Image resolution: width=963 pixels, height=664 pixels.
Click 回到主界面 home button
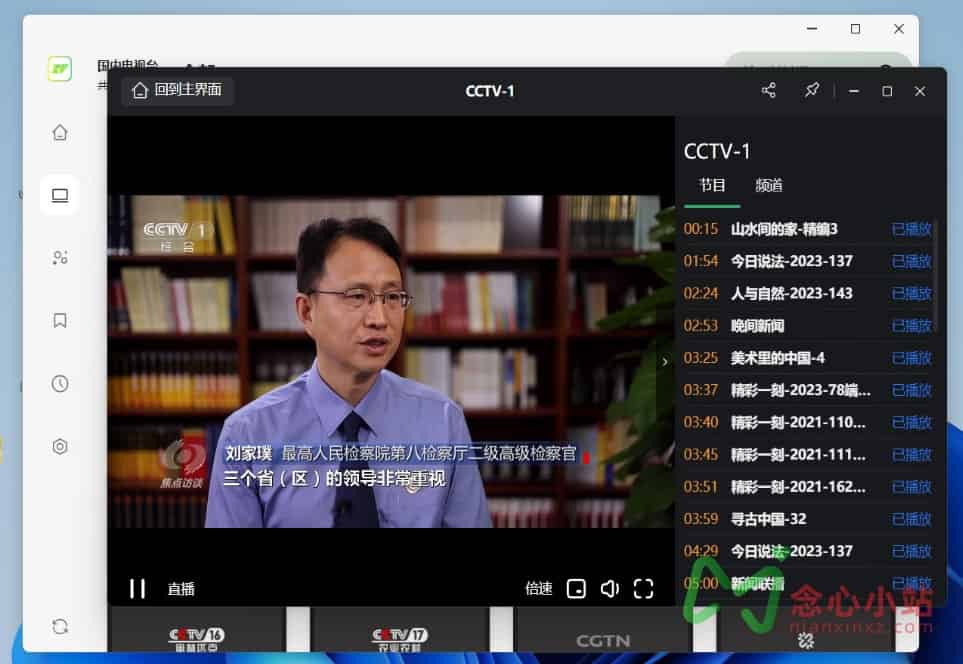(x=177, y=90)
